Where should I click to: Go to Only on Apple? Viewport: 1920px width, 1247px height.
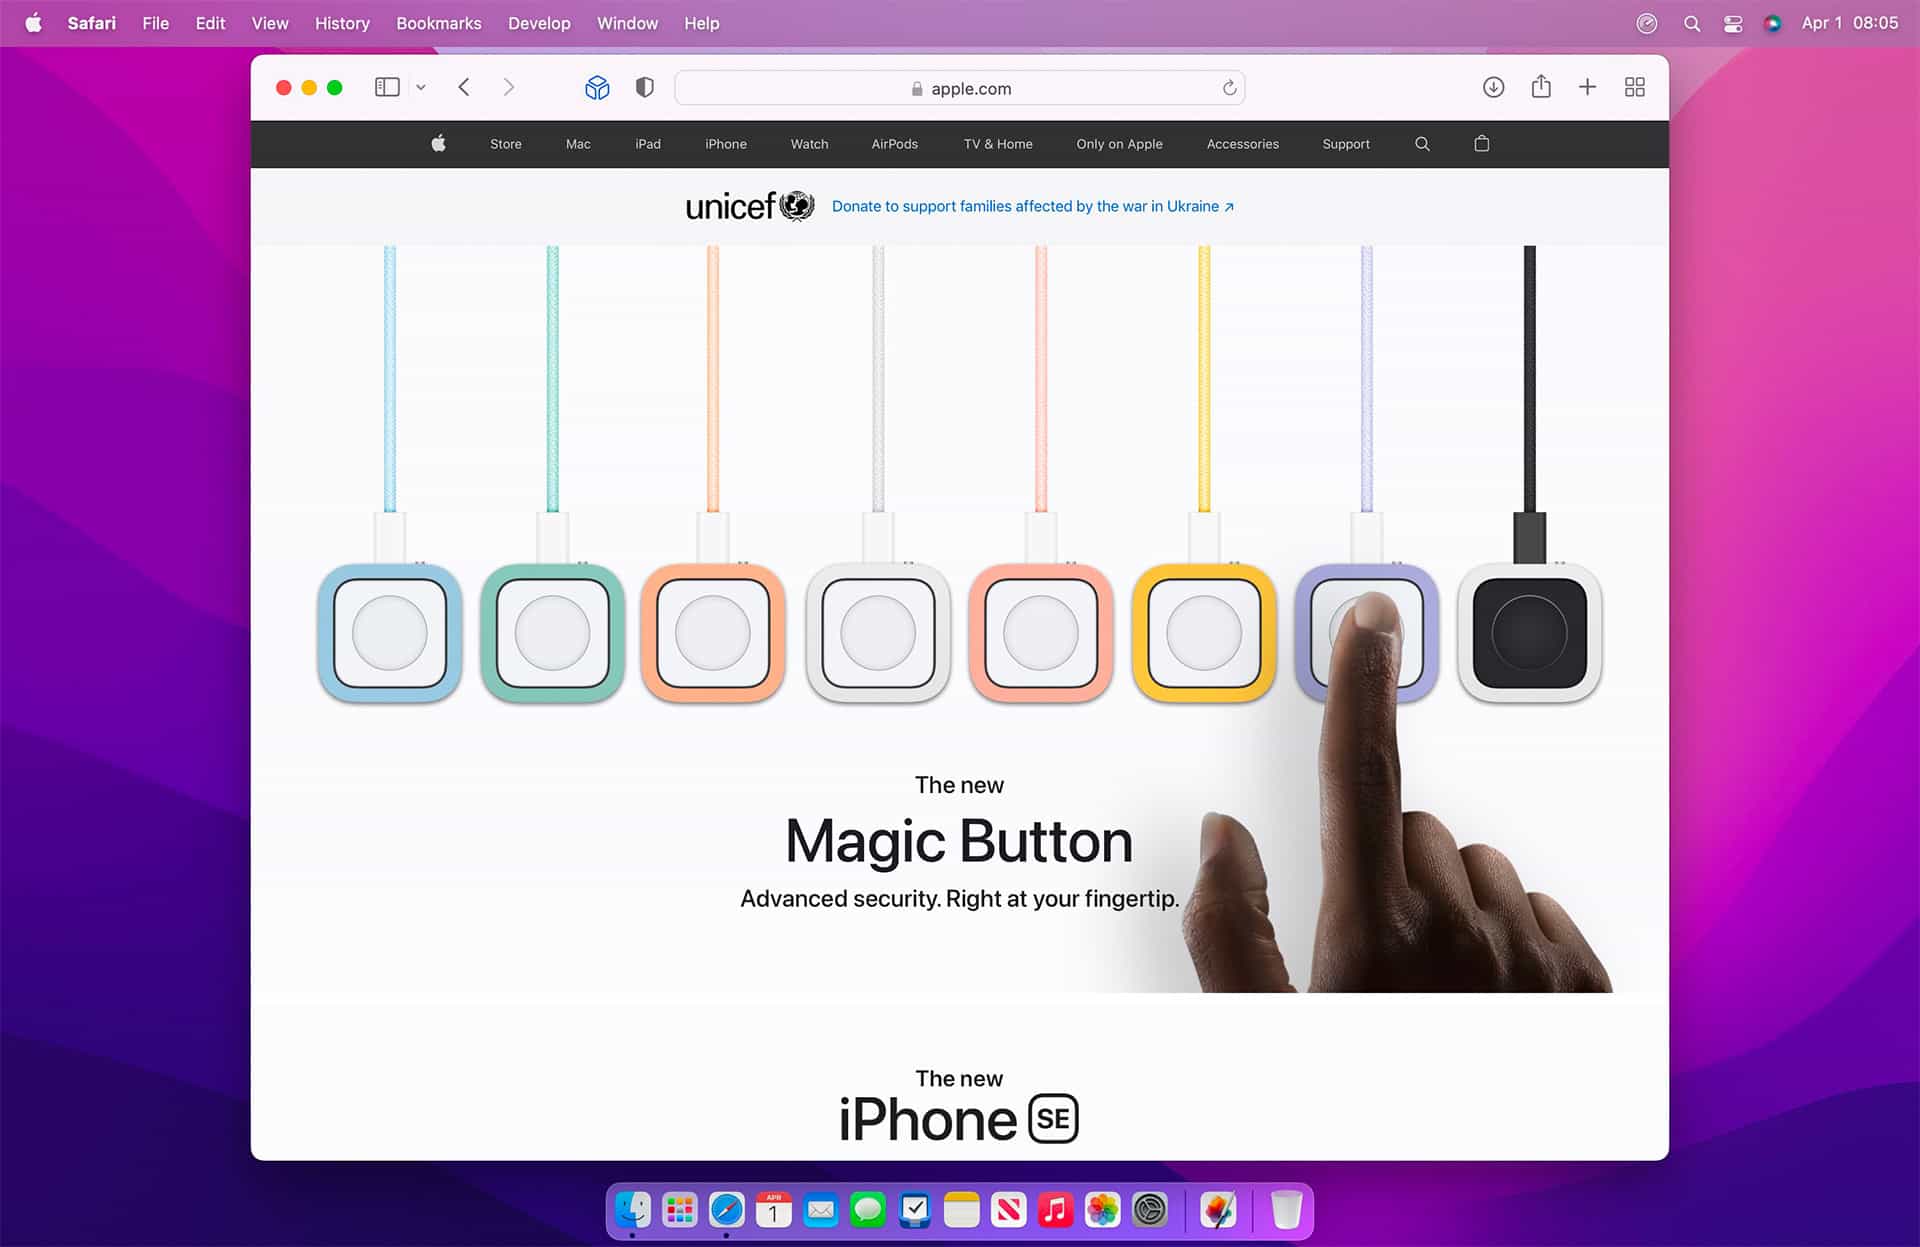(x=1119, y=144)
